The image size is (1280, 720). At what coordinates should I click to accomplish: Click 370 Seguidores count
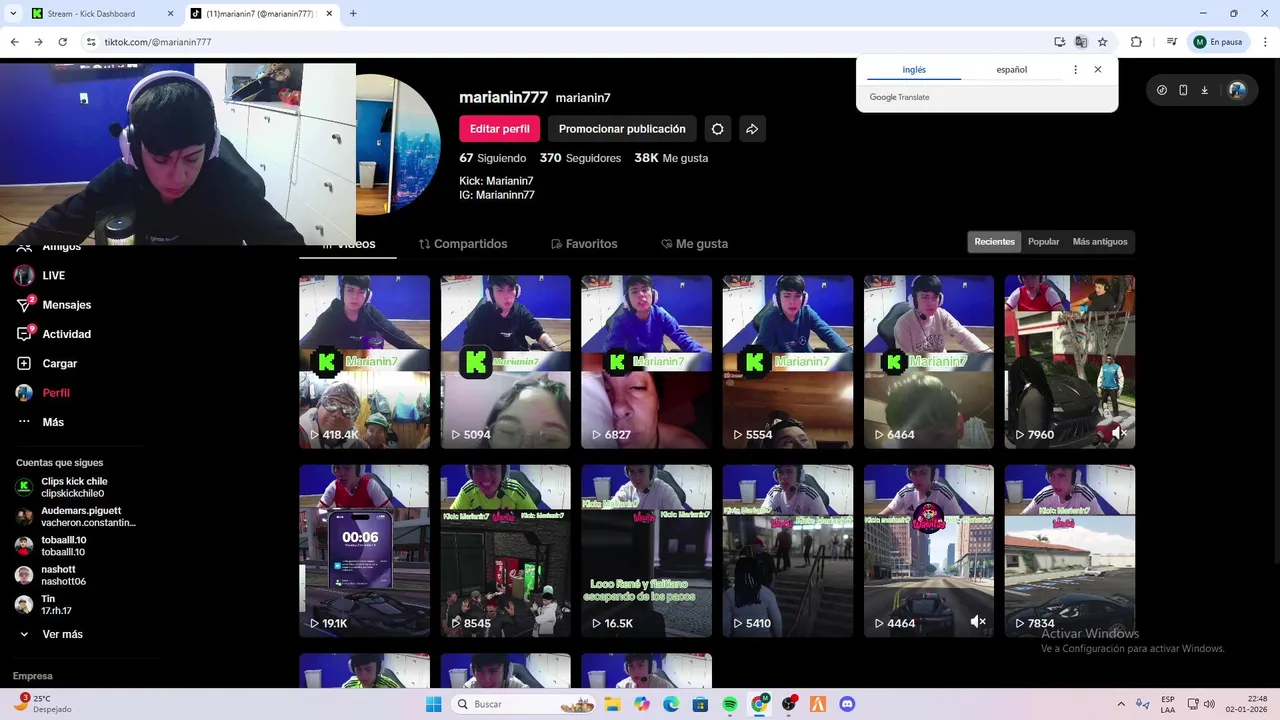(x=580, y=158)
